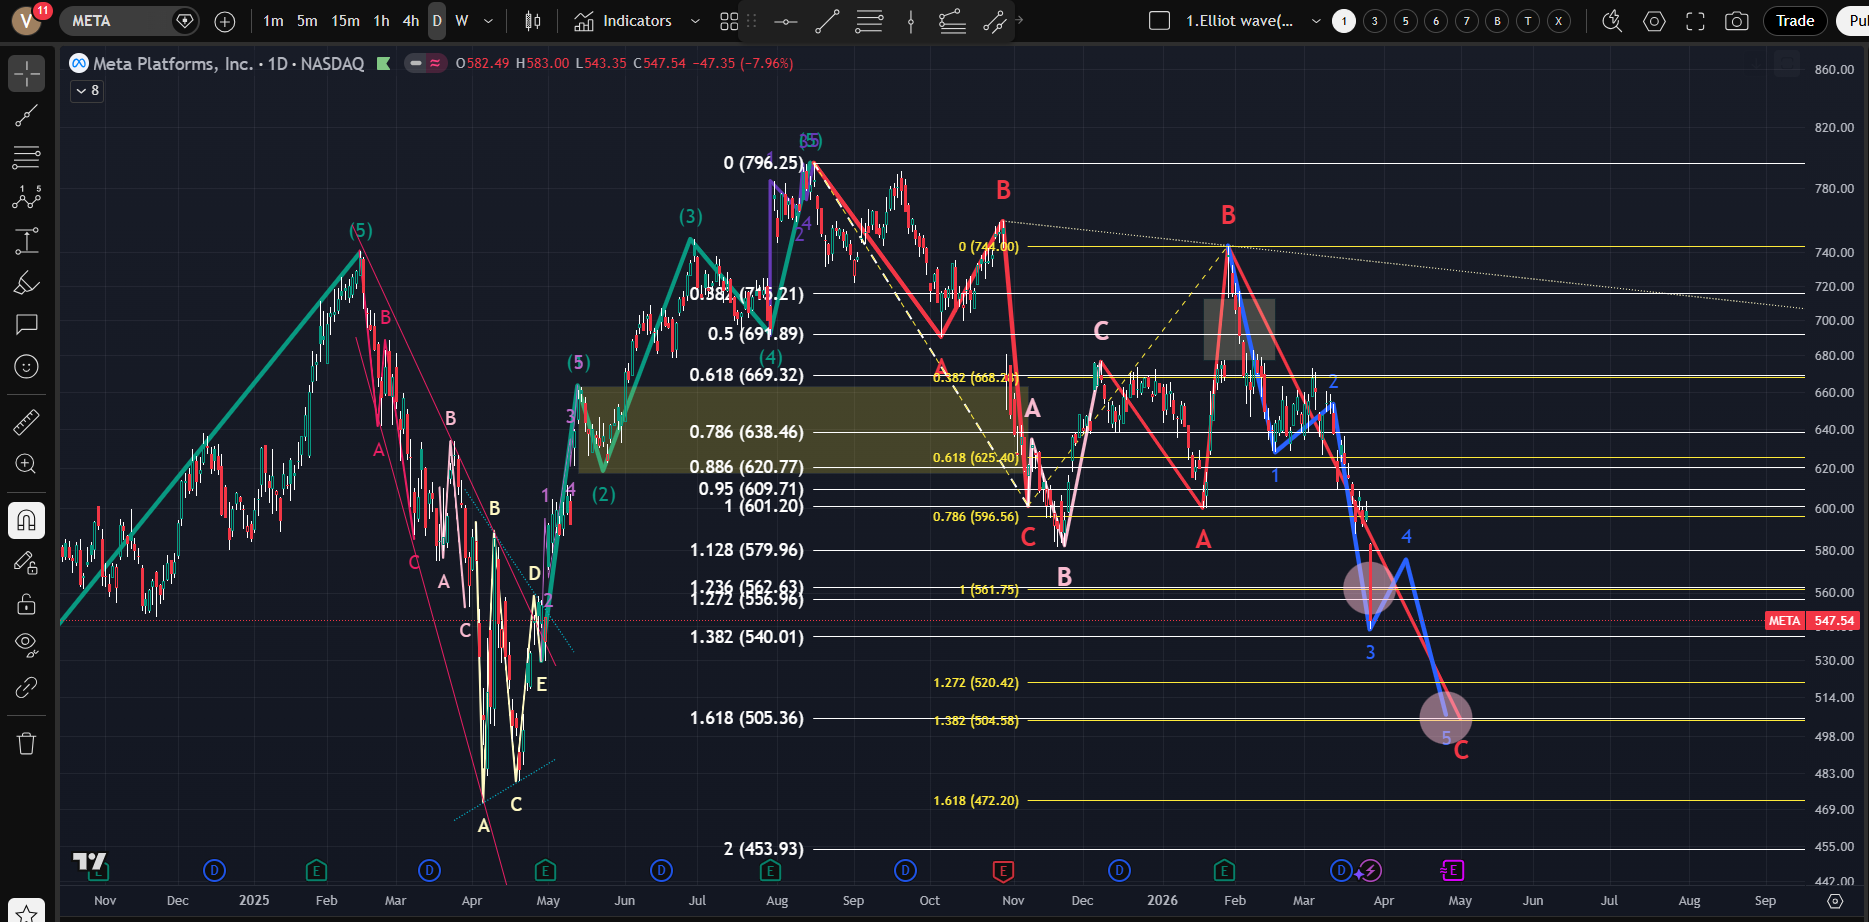Expand the timeframe interval dropdown arrow
Viewport: 1869px width, 922px height.
(488, 21)
